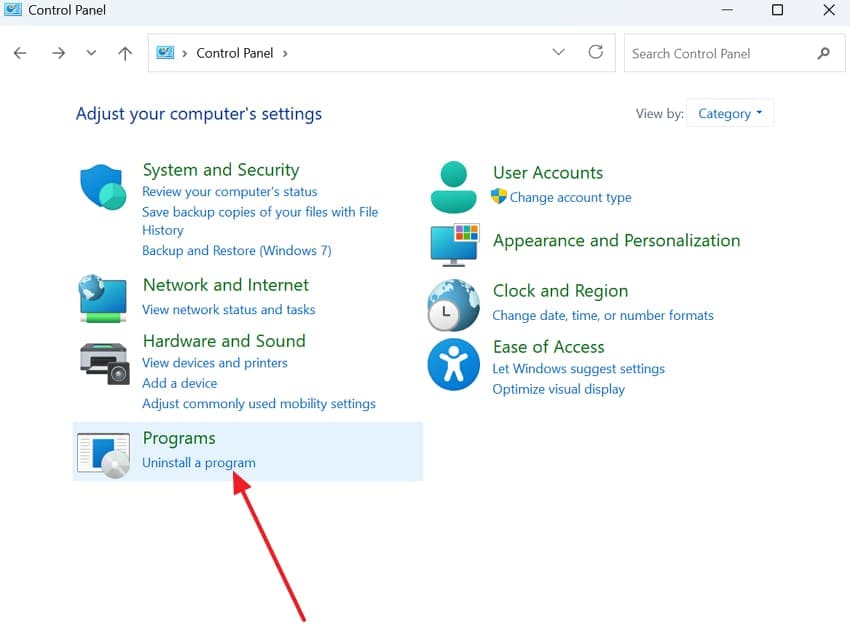
Task: Expand chevron before Control Panel breadcrumb
Action: coord(185,54)
